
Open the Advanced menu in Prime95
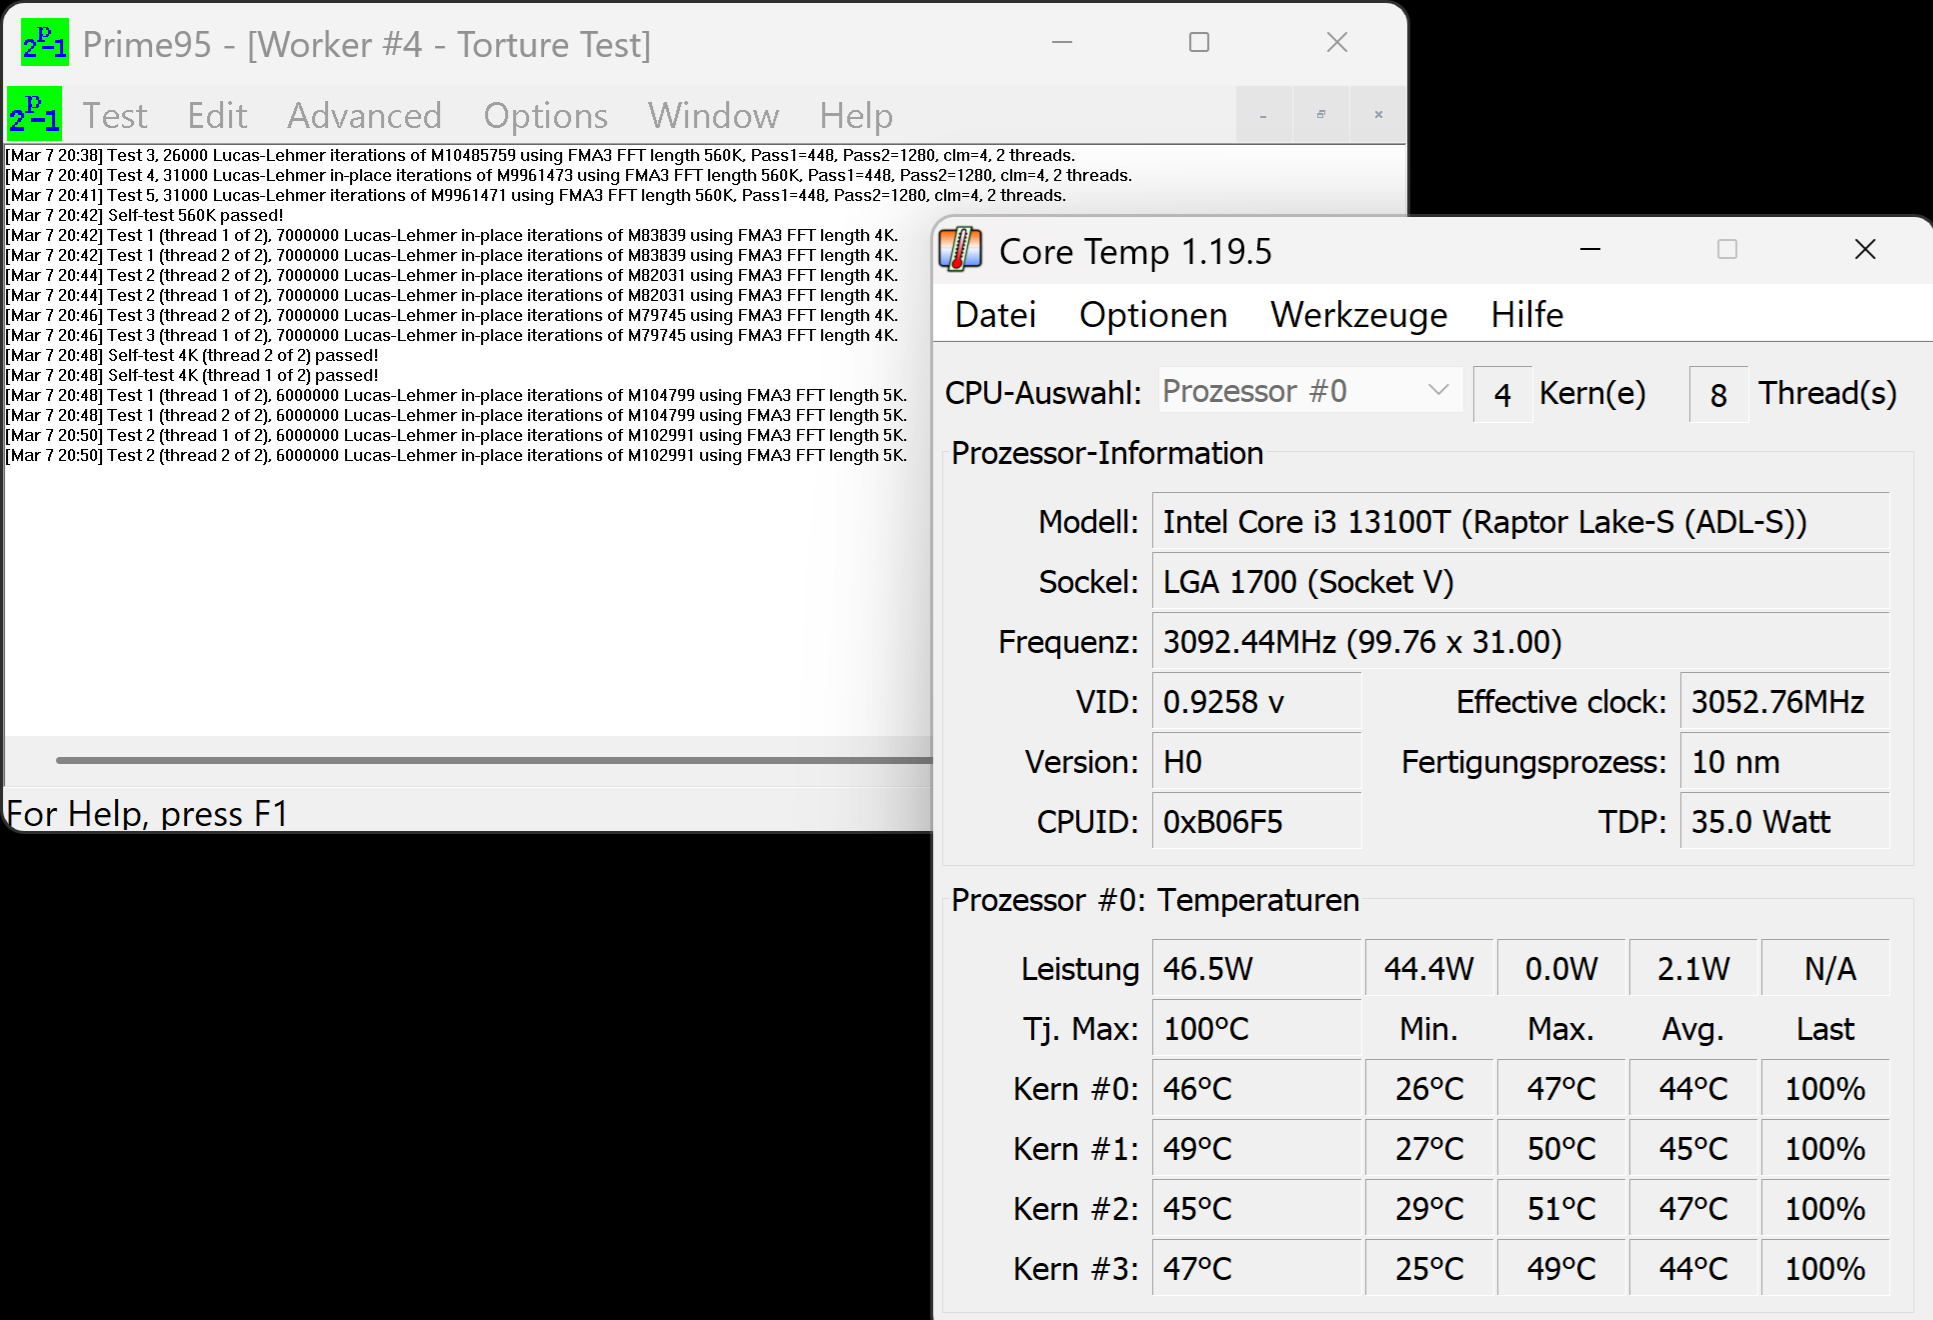coord(364,116)
